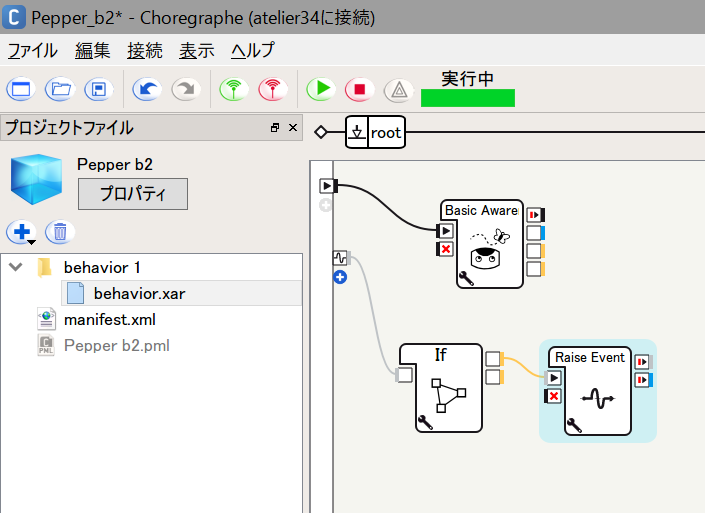This screenshot has width=705, height=513.
Task: Click the If box upper output port
Action: point(494,359)
